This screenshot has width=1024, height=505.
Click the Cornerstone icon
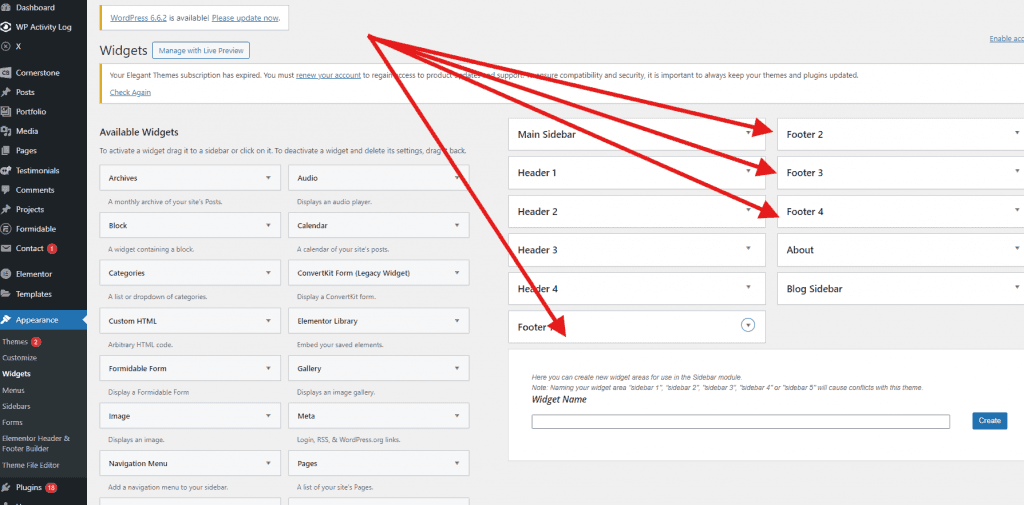pos(6,73)
